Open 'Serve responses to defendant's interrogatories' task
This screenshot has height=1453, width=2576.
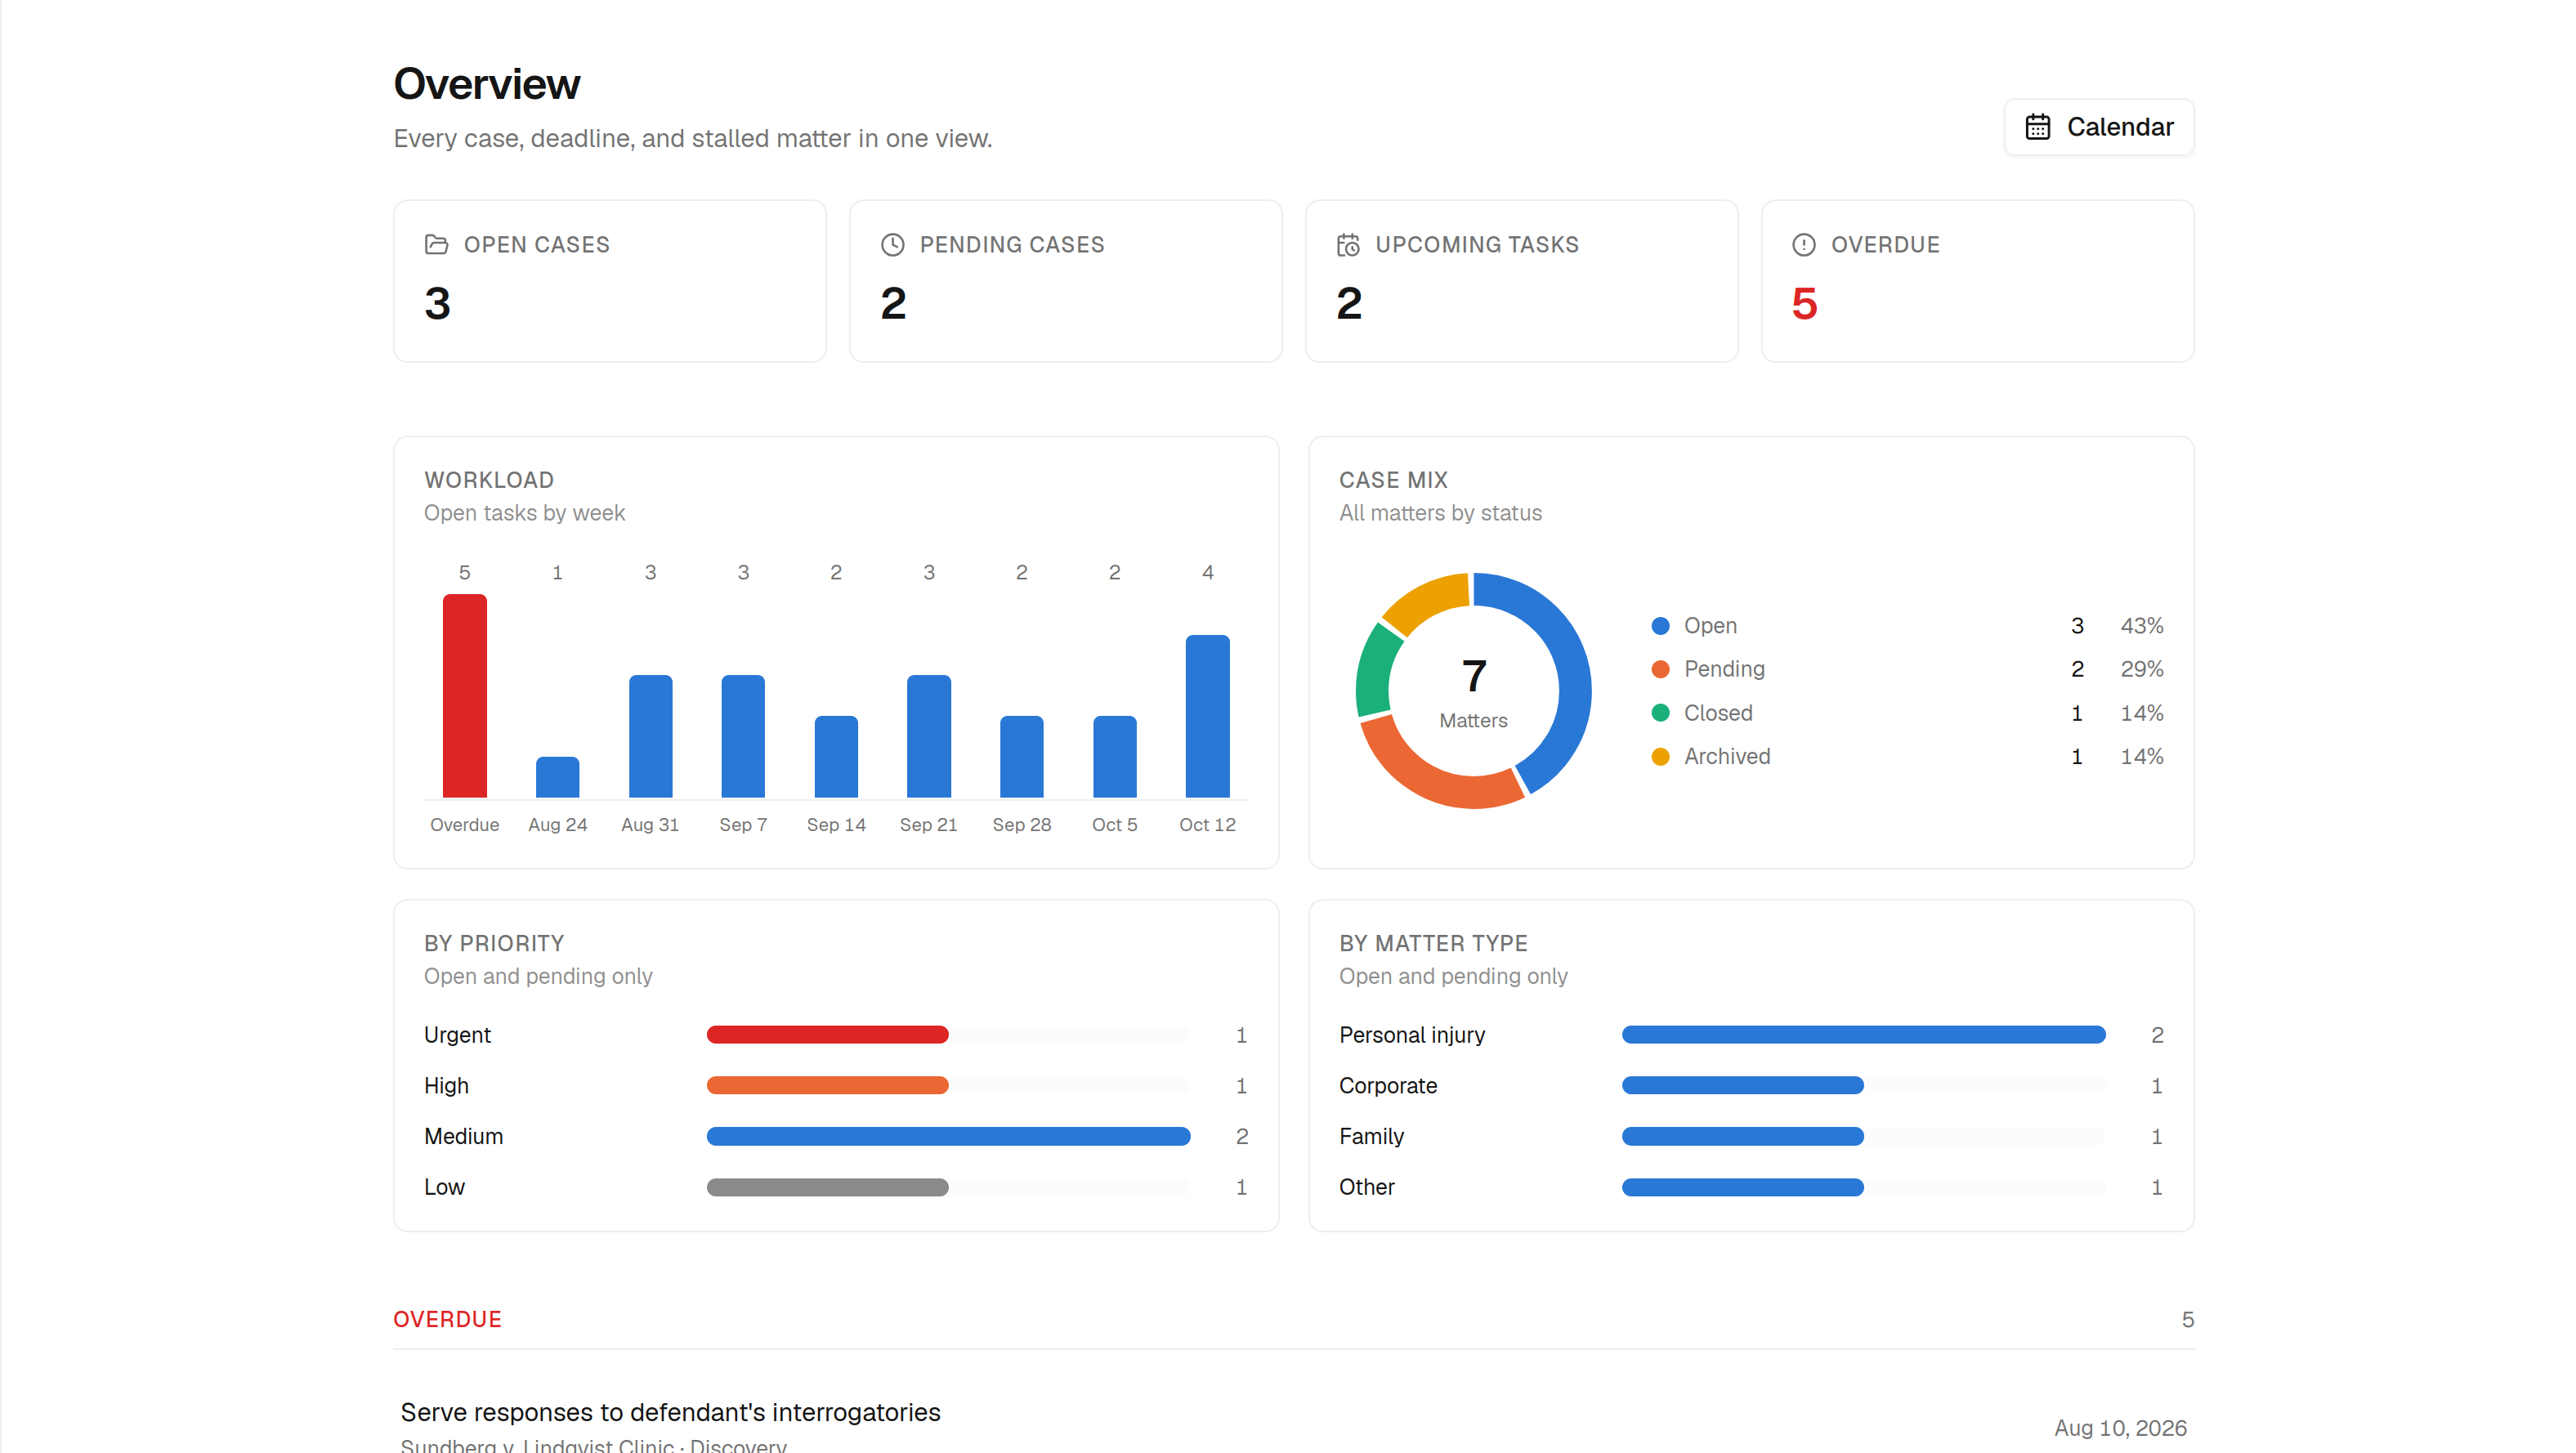click(x=670, y=1412)
